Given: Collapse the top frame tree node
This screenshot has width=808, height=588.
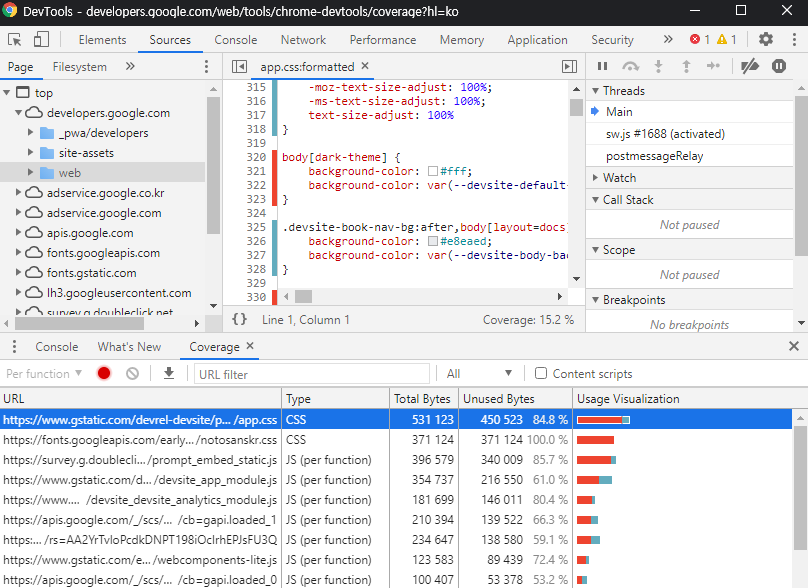Looking at the screenshot, I should [7, 93].
